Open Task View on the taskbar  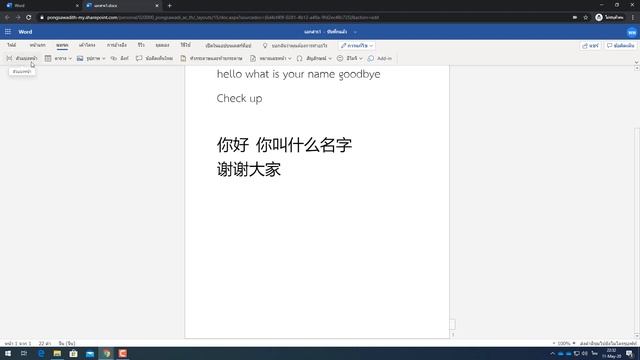[24, 353]
